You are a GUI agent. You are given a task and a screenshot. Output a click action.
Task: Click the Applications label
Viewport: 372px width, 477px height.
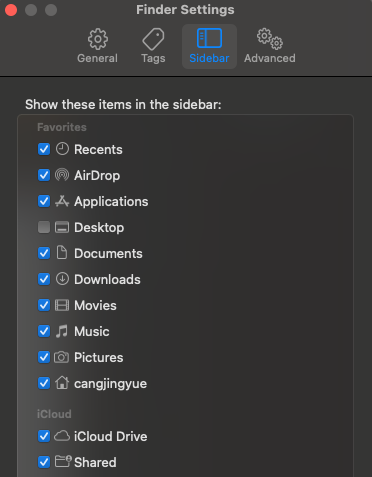click(x=111, y=202)
